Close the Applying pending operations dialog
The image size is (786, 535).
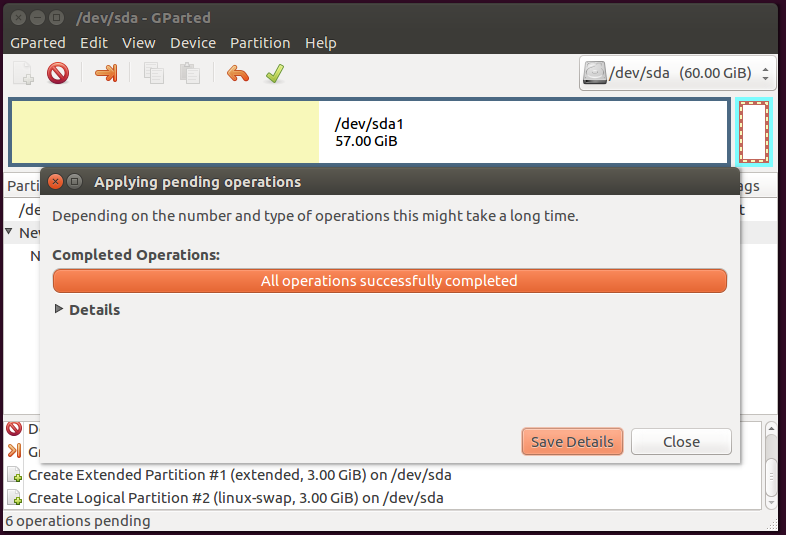click(x=56, y=182)
